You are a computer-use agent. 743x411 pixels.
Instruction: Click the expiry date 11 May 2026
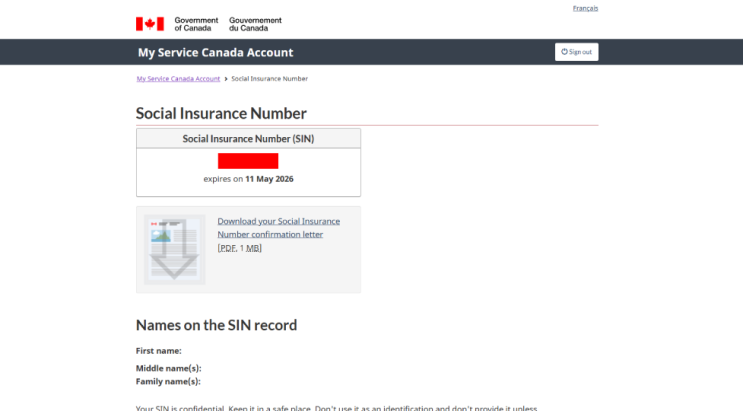click(269, 179)
